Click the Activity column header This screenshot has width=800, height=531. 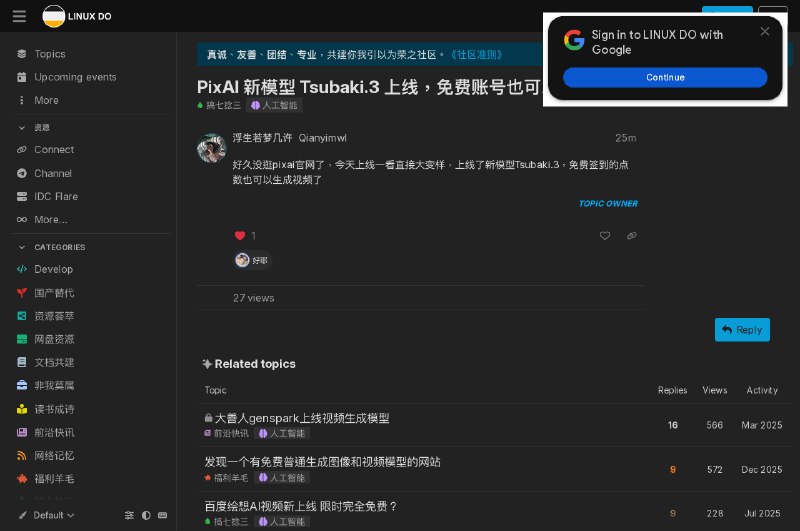coord(762,390)
